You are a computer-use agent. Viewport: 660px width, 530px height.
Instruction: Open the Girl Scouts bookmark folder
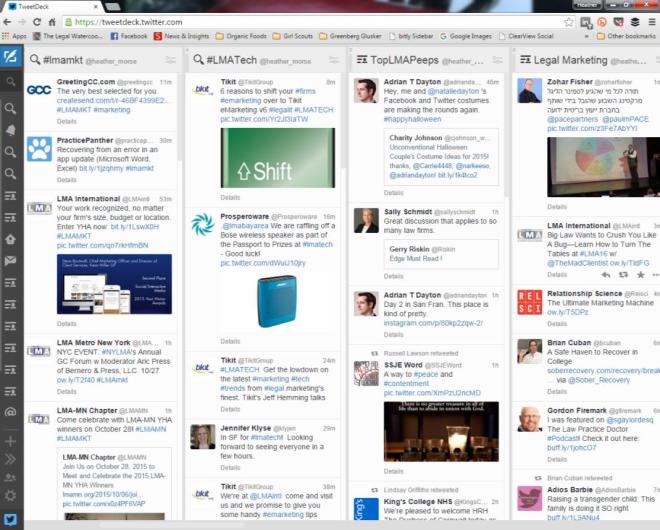(x=293, y=36)
